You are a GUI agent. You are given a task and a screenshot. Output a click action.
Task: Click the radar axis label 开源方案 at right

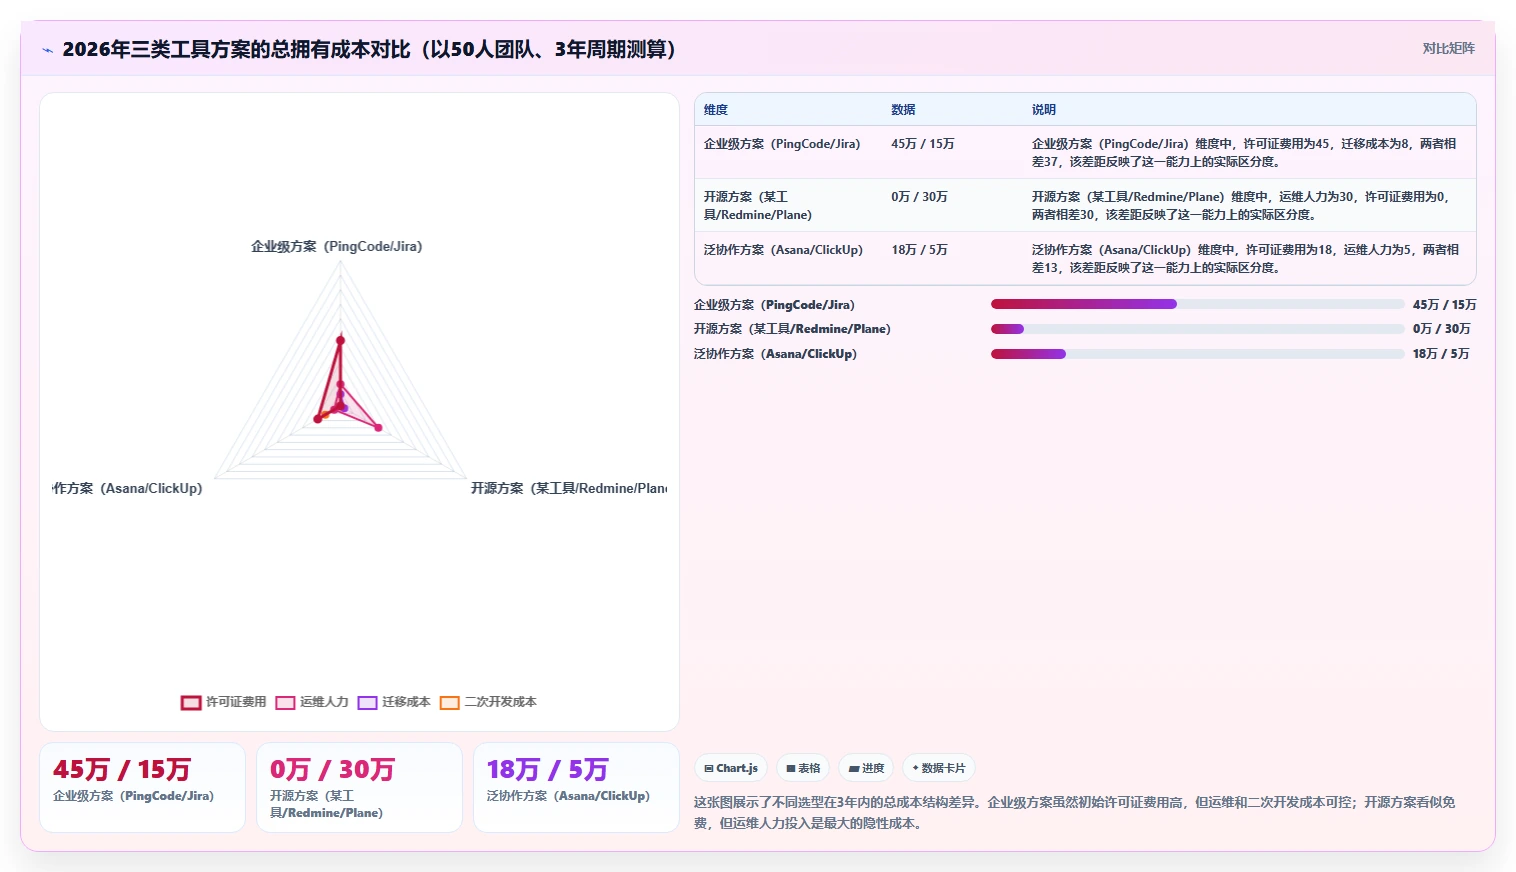(x=569, y=488)
